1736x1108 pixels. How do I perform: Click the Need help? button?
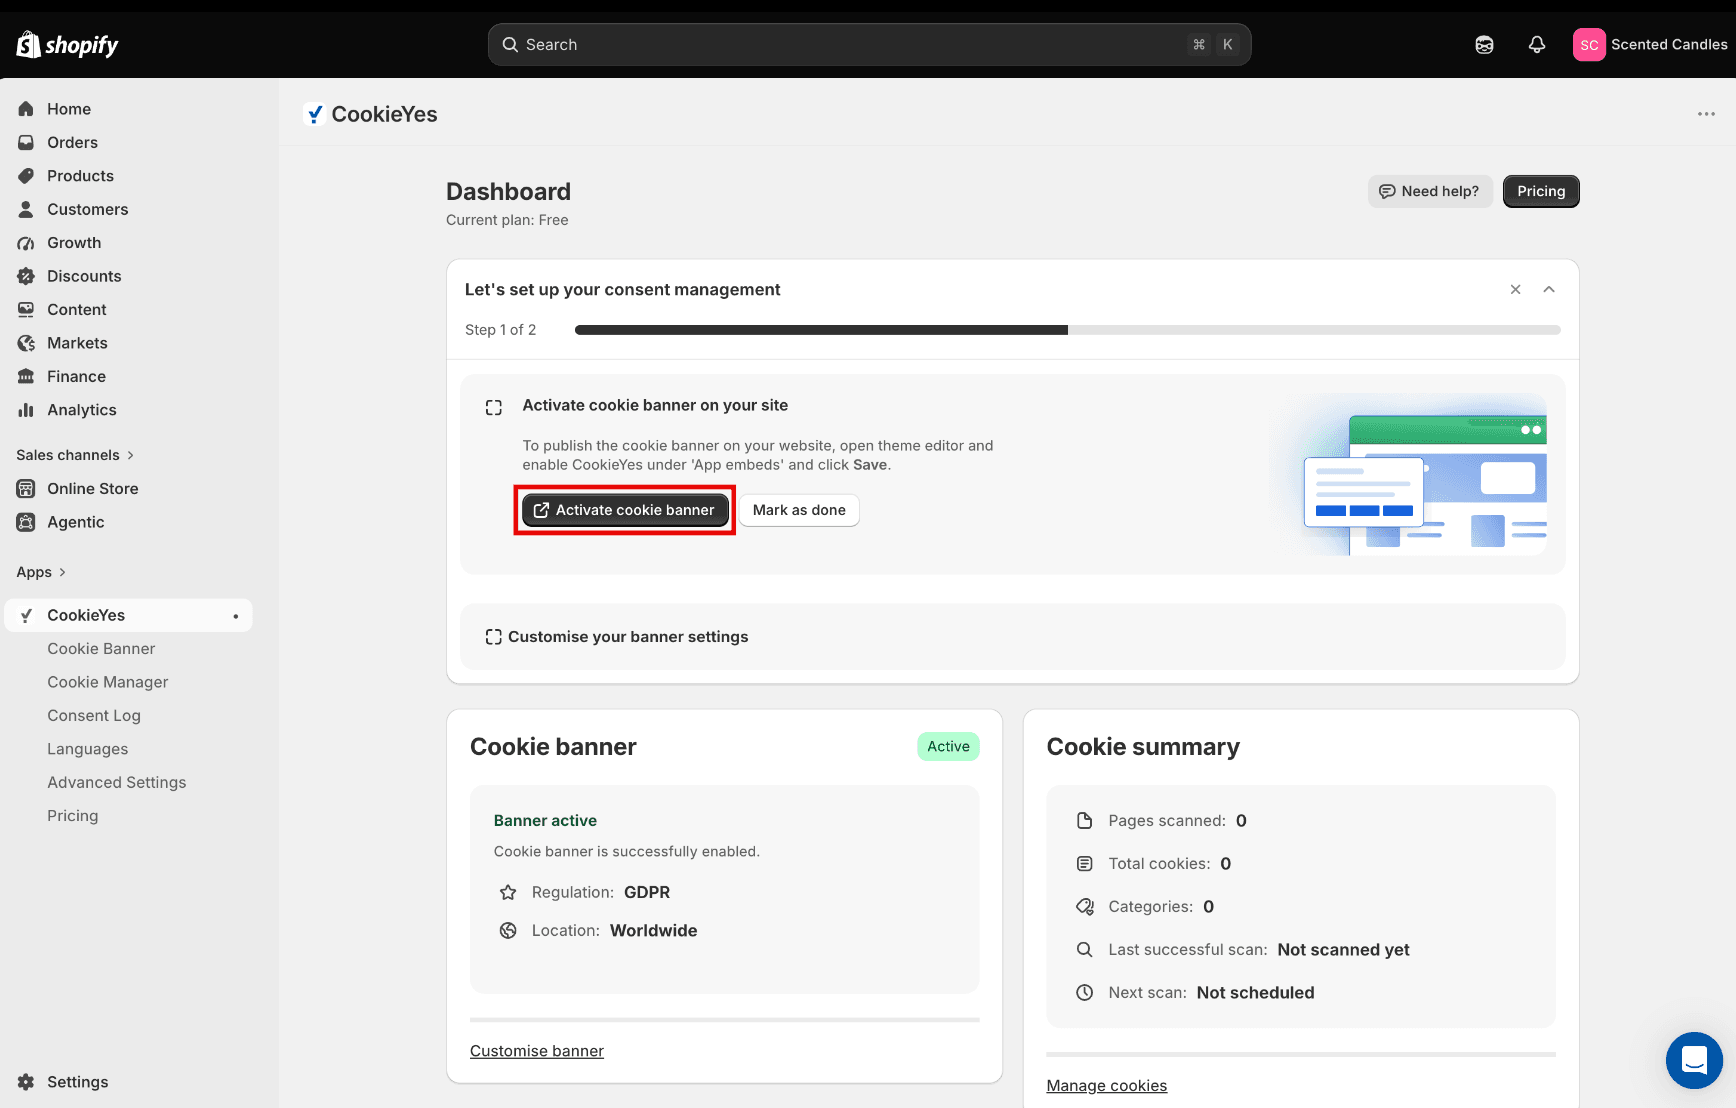pyautogui.click(x=1430, y=191)
